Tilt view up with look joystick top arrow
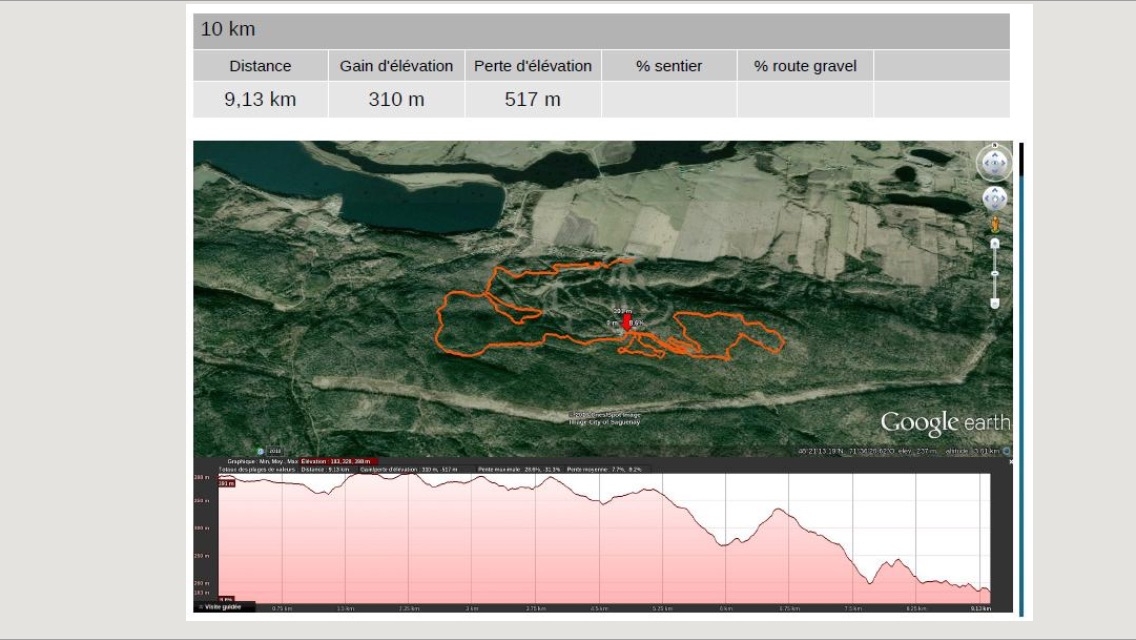This screenshot has height=640, width=1136. [994, 152]
